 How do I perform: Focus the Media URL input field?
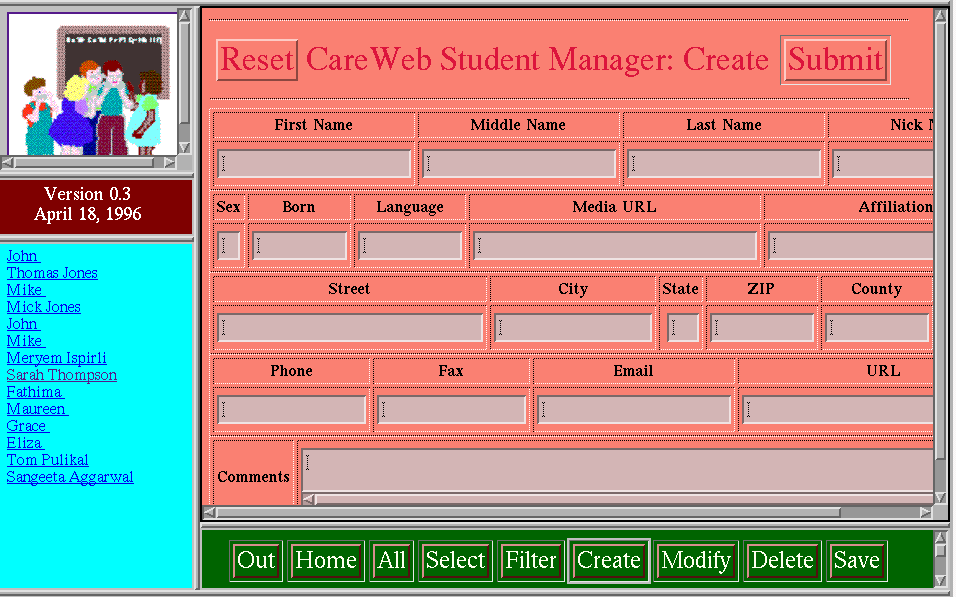pyautogui.click(x=615, y=246)
